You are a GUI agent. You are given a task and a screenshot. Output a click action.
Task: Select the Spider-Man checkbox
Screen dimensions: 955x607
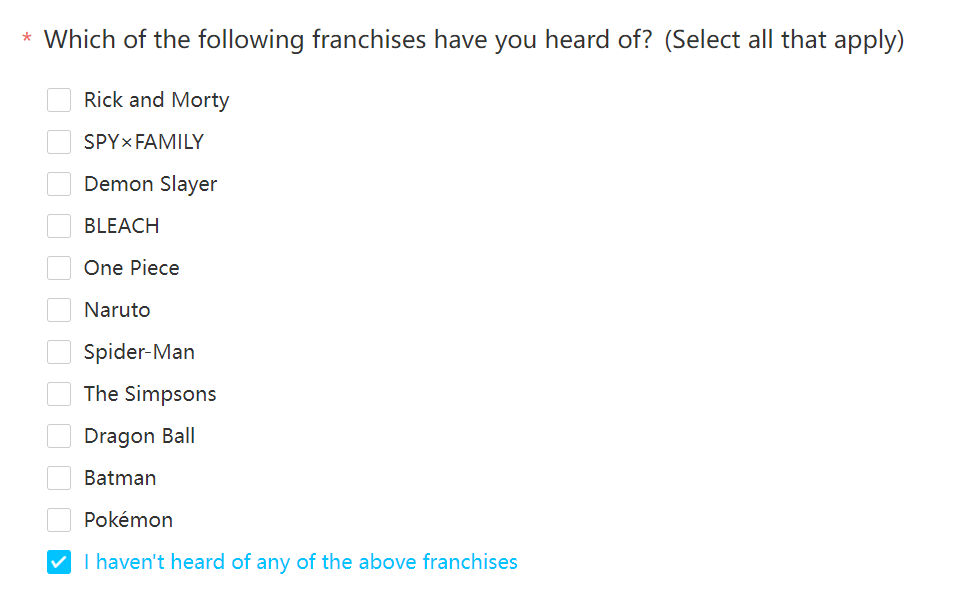pos(59,352)
